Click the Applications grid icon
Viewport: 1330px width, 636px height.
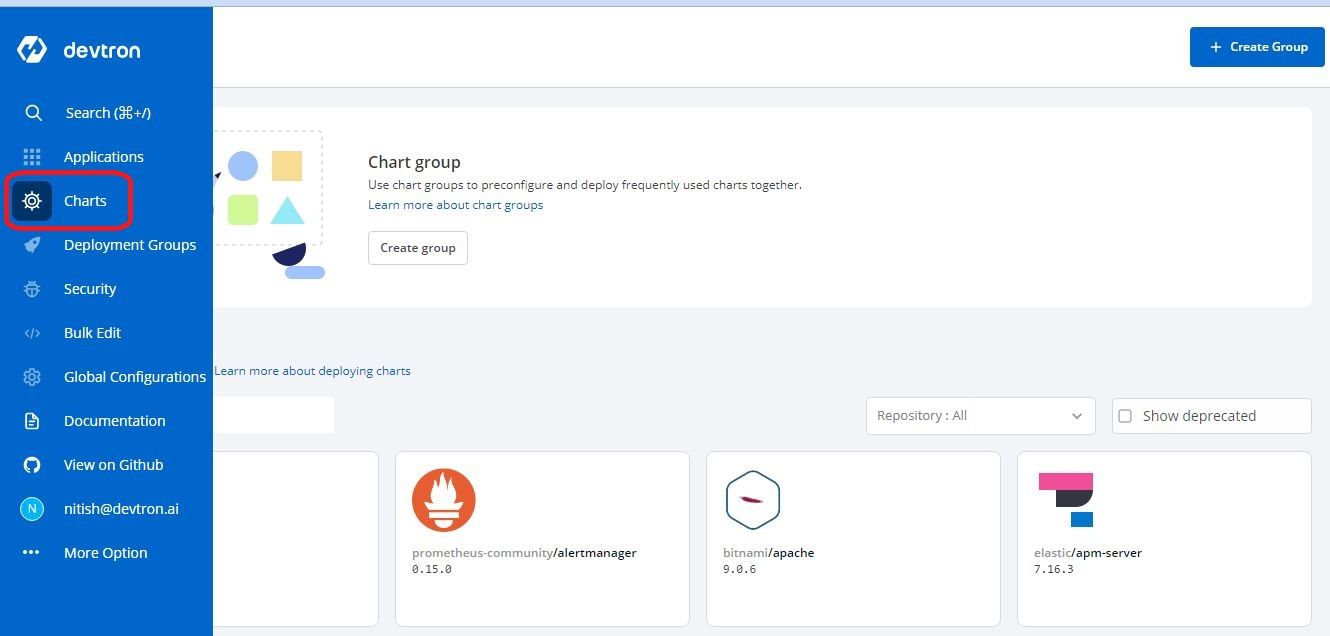click(x=32, y=157)
